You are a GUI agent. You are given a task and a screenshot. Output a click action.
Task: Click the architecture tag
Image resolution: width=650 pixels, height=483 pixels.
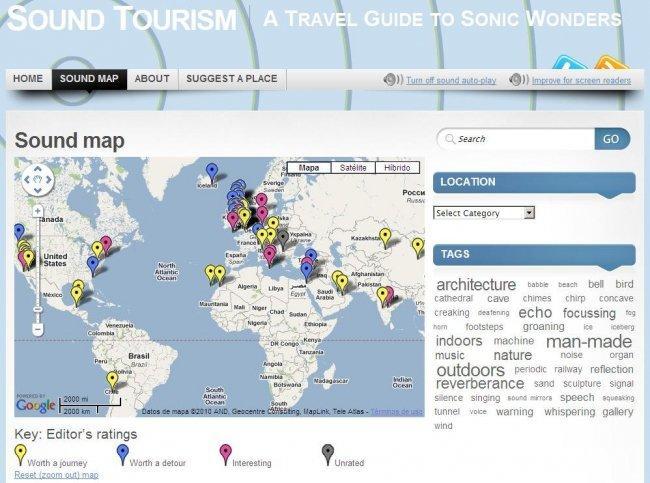click(476, 285)
